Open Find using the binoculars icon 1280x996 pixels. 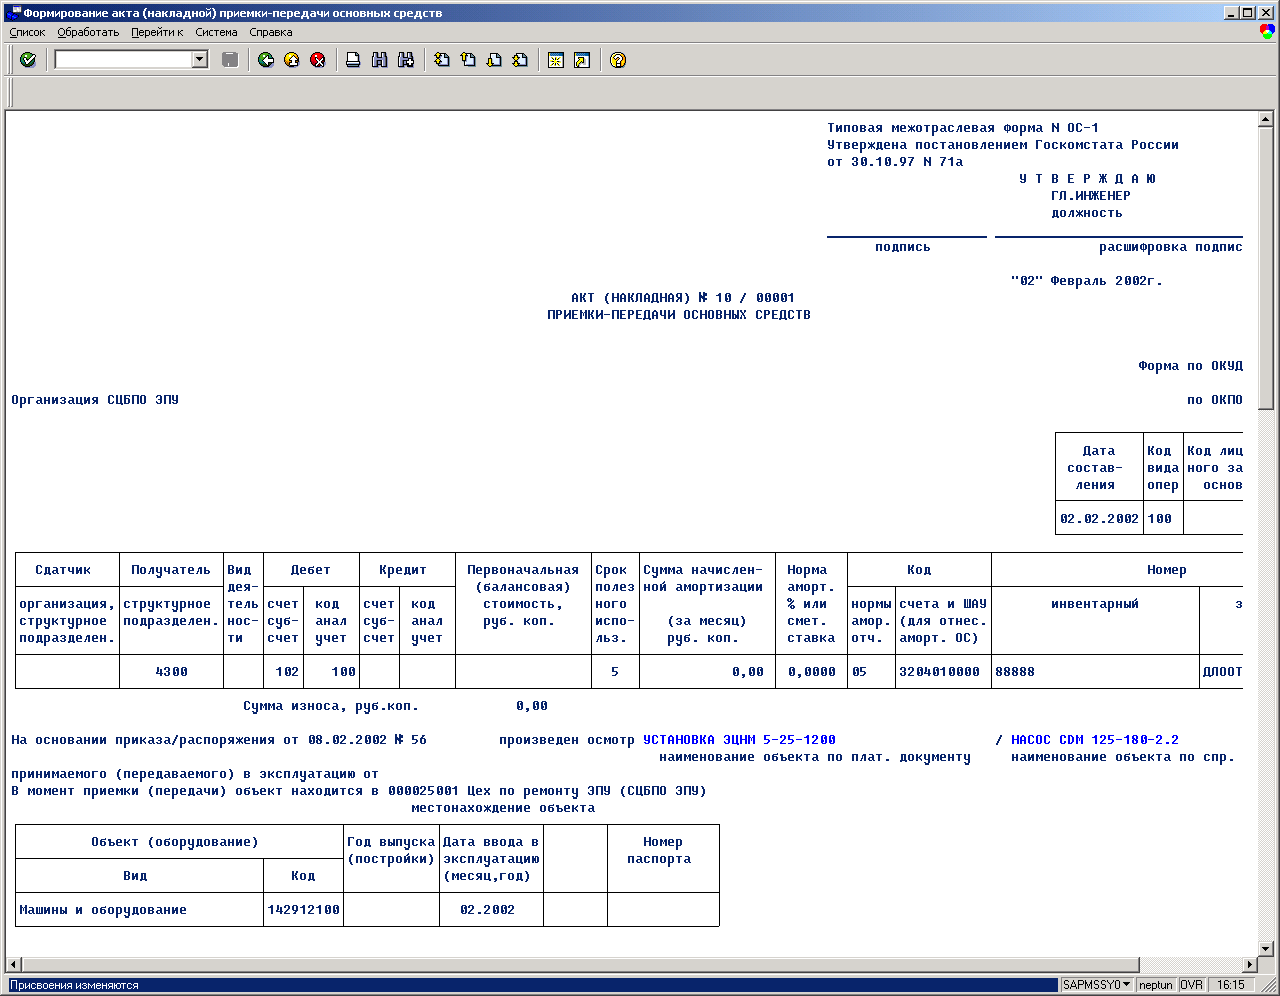click(x=379, y=60)
